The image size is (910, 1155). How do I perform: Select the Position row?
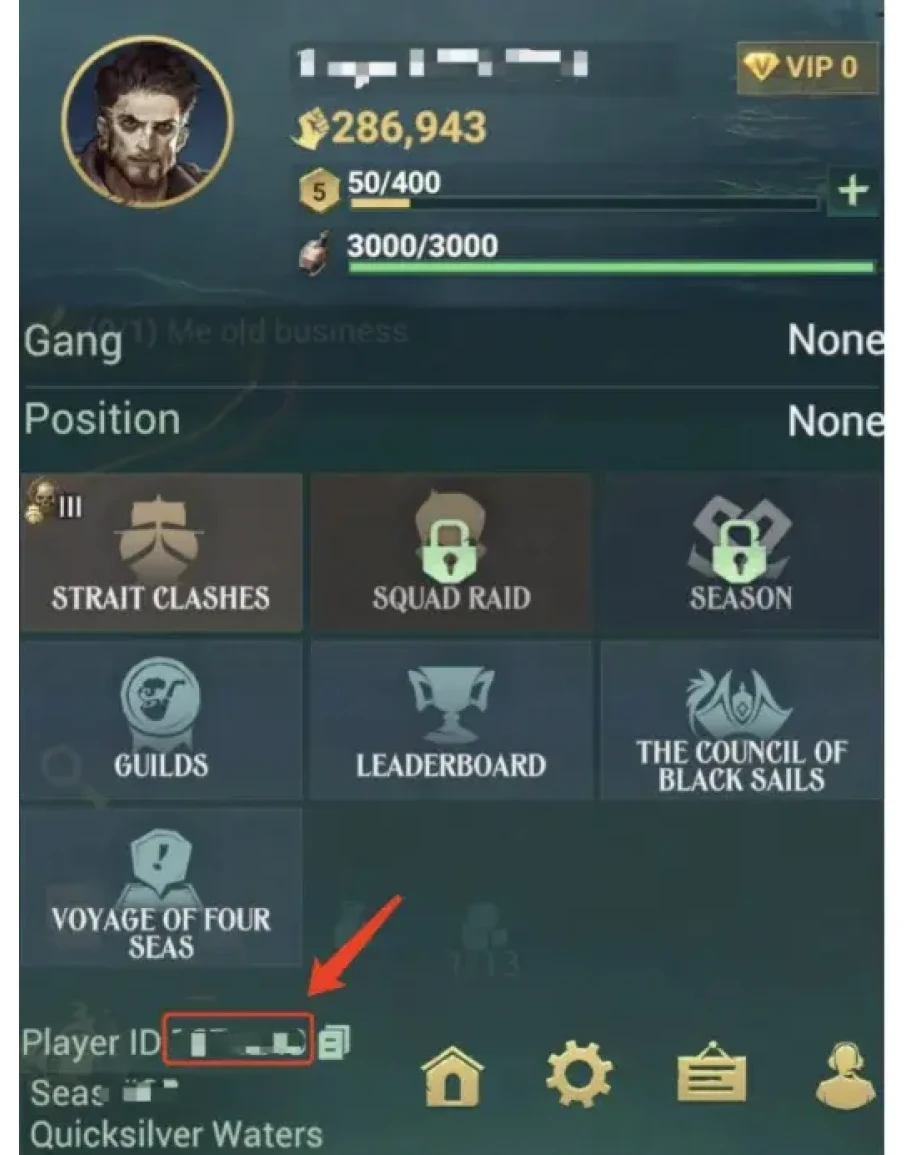point(452,421)
